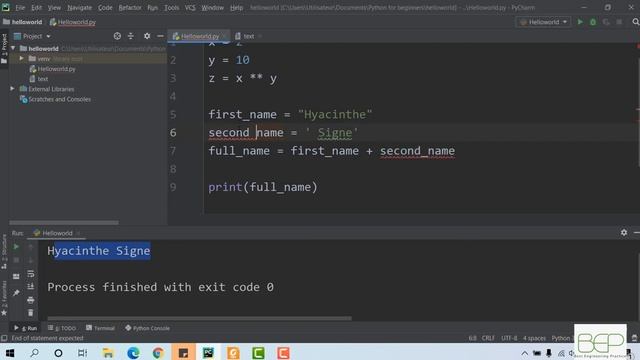The image size is (640, 360).
Task: Switch to the Helloworld.py editor tab
Action: pyautogui.click(x=199, y=36)
